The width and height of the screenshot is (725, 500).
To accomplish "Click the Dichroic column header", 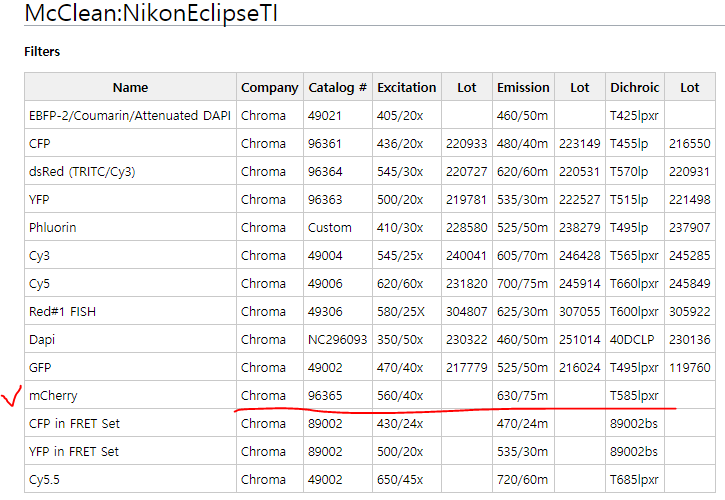I will (635, 87).
